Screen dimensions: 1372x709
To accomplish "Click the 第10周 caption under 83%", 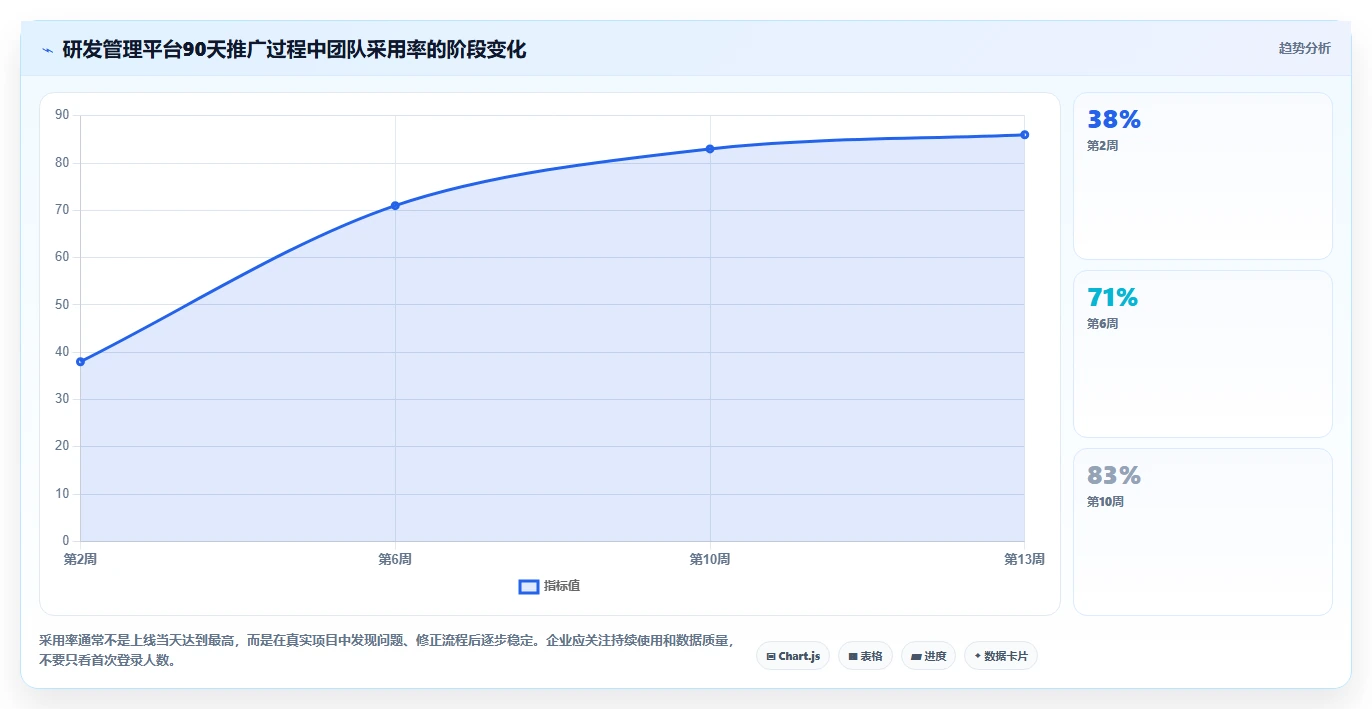I will tap(1105, 502).
